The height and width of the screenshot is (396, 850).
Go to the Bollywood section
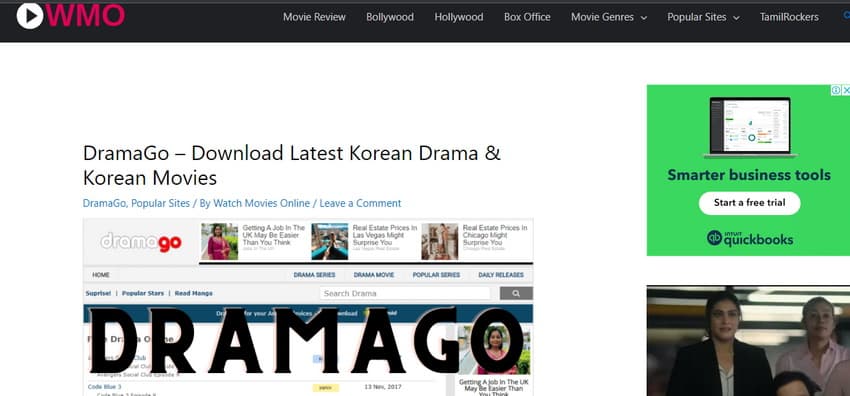pyautogui.click(x=390, y=17)
